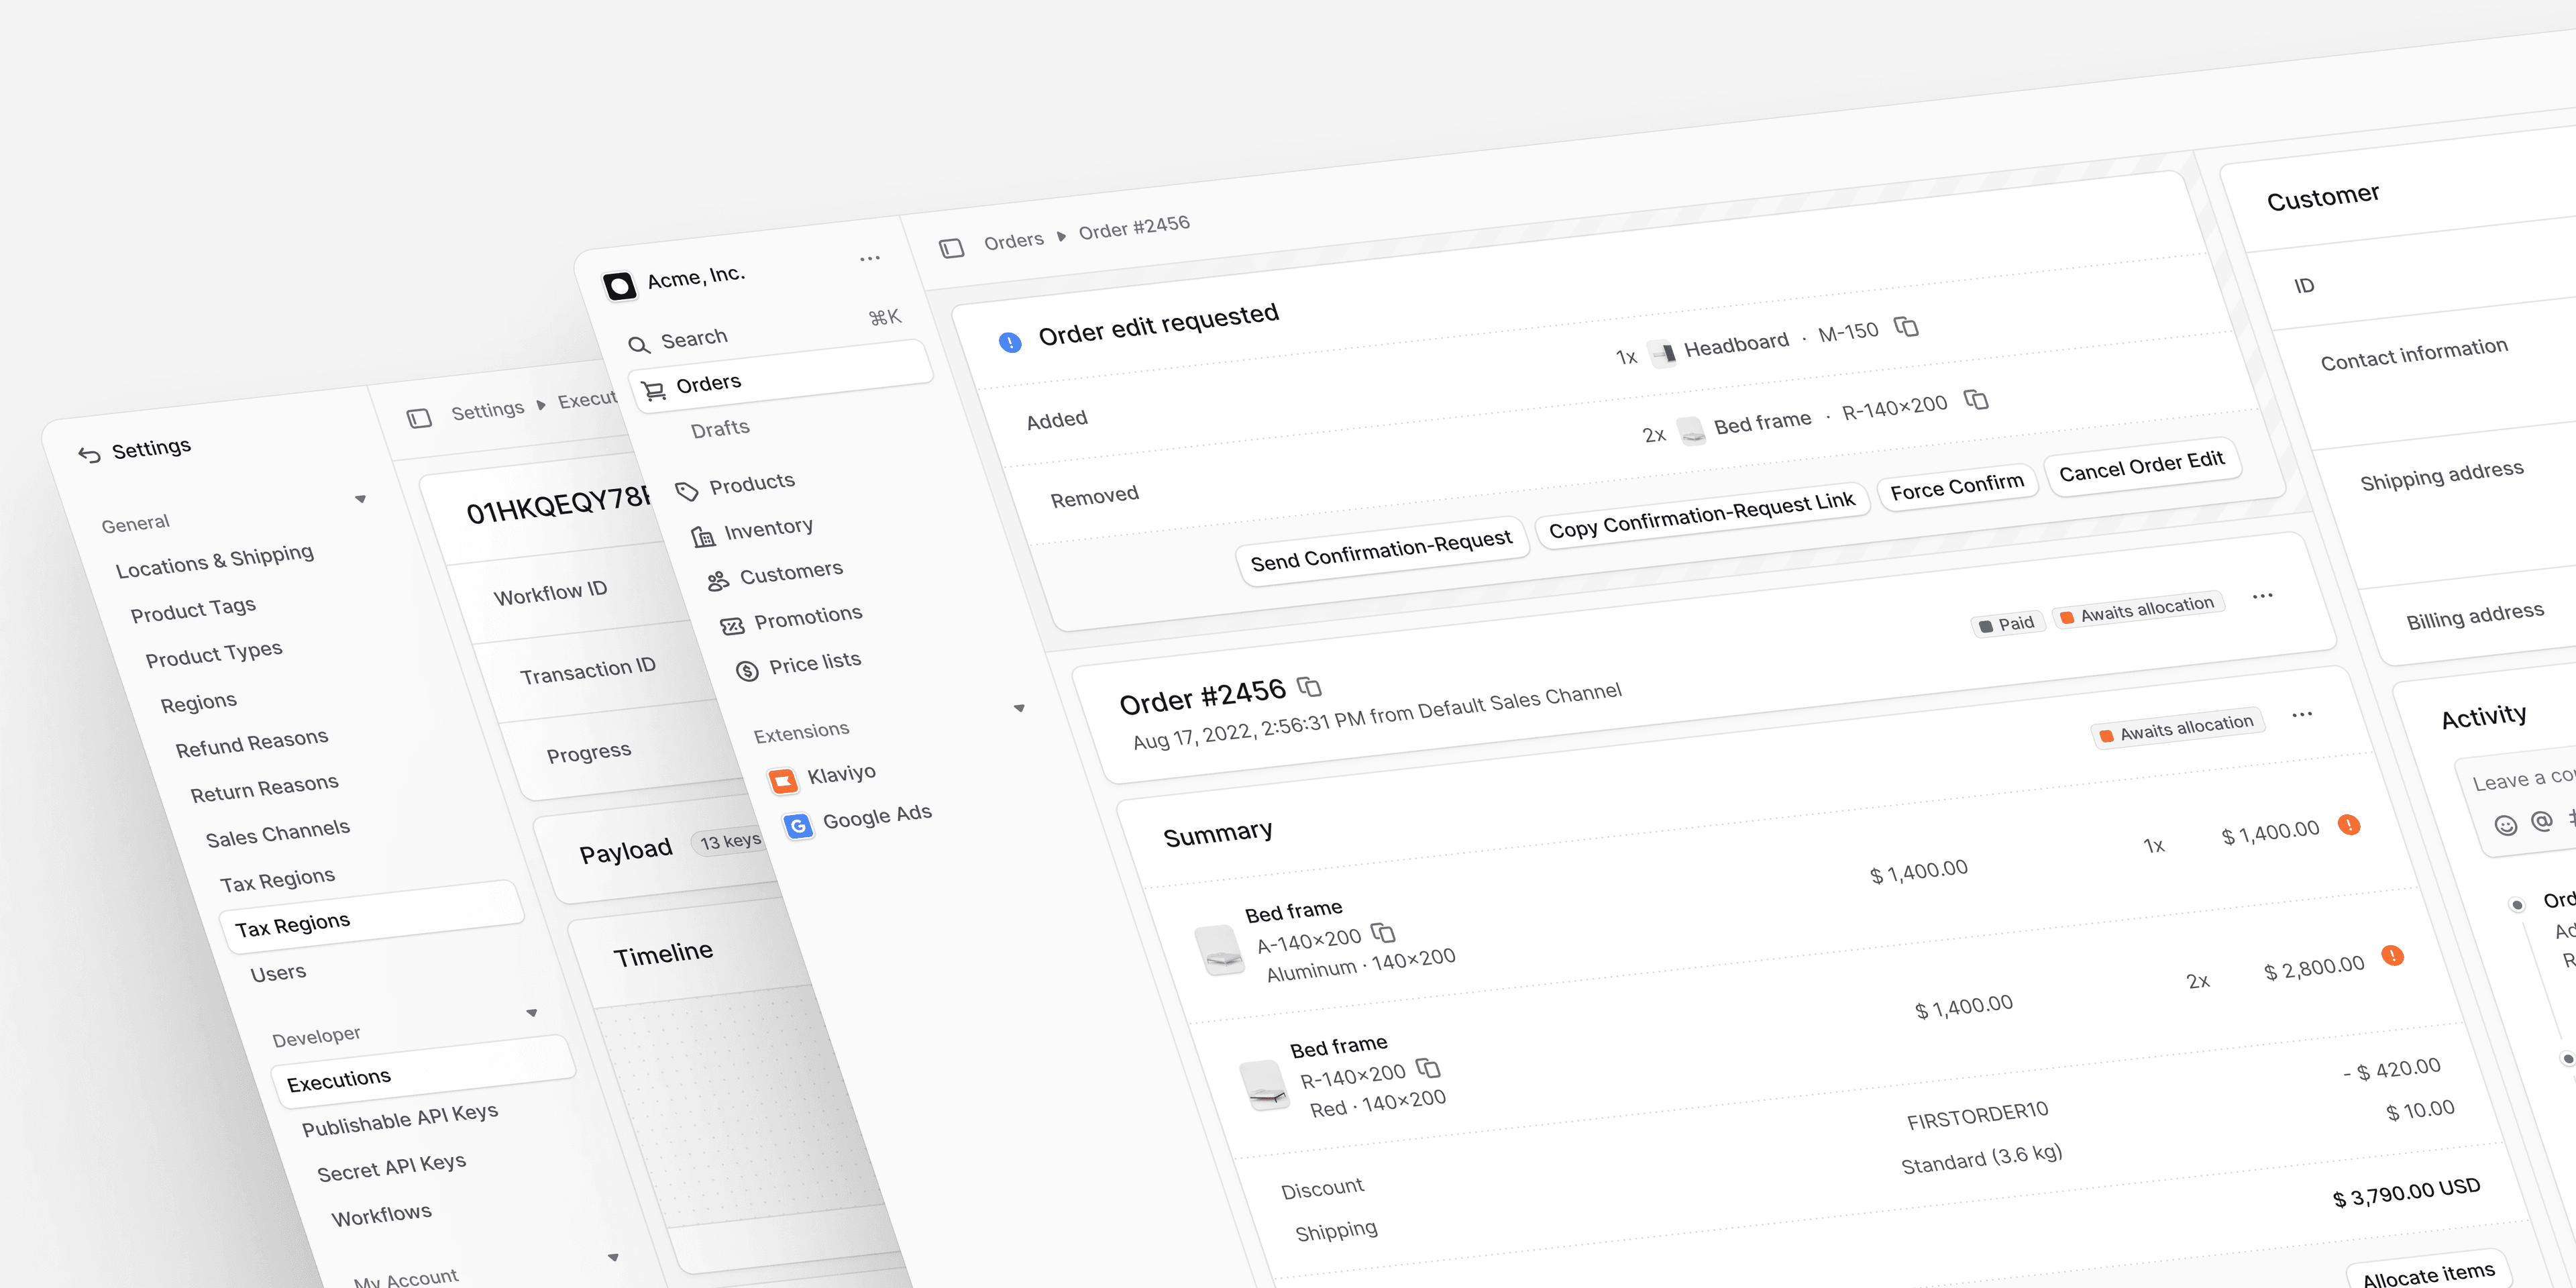Copy the A-140×200 Bed frame SKU
The height and width of the screenshot is (1288, 2576).
pyautogui.click(x=1384, y=934)
